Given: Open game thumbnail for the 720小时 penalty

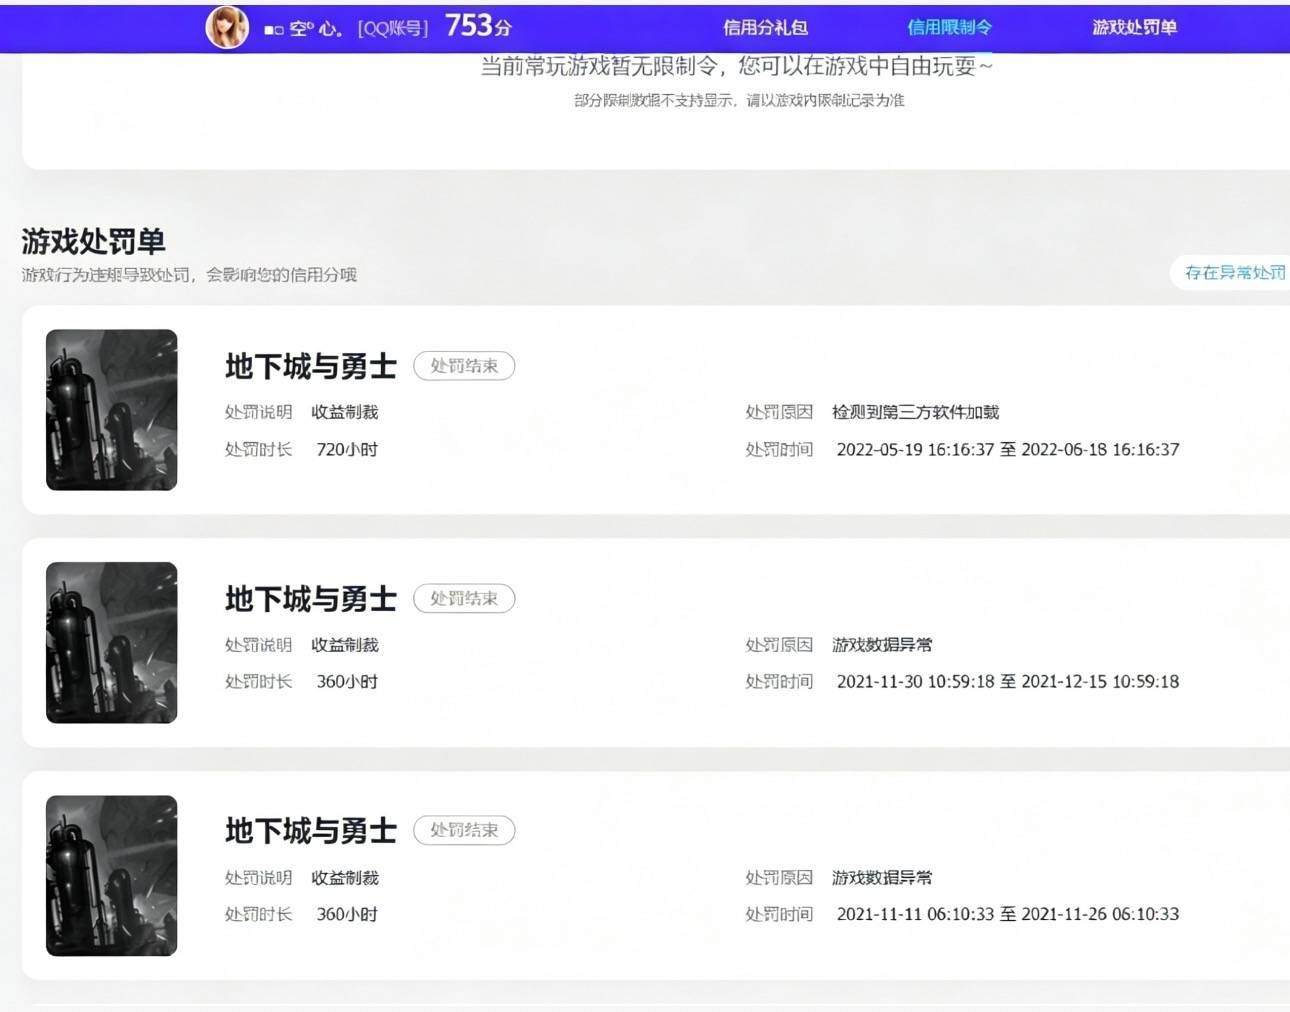Looking at the screenshot, I should click(112, 410).
